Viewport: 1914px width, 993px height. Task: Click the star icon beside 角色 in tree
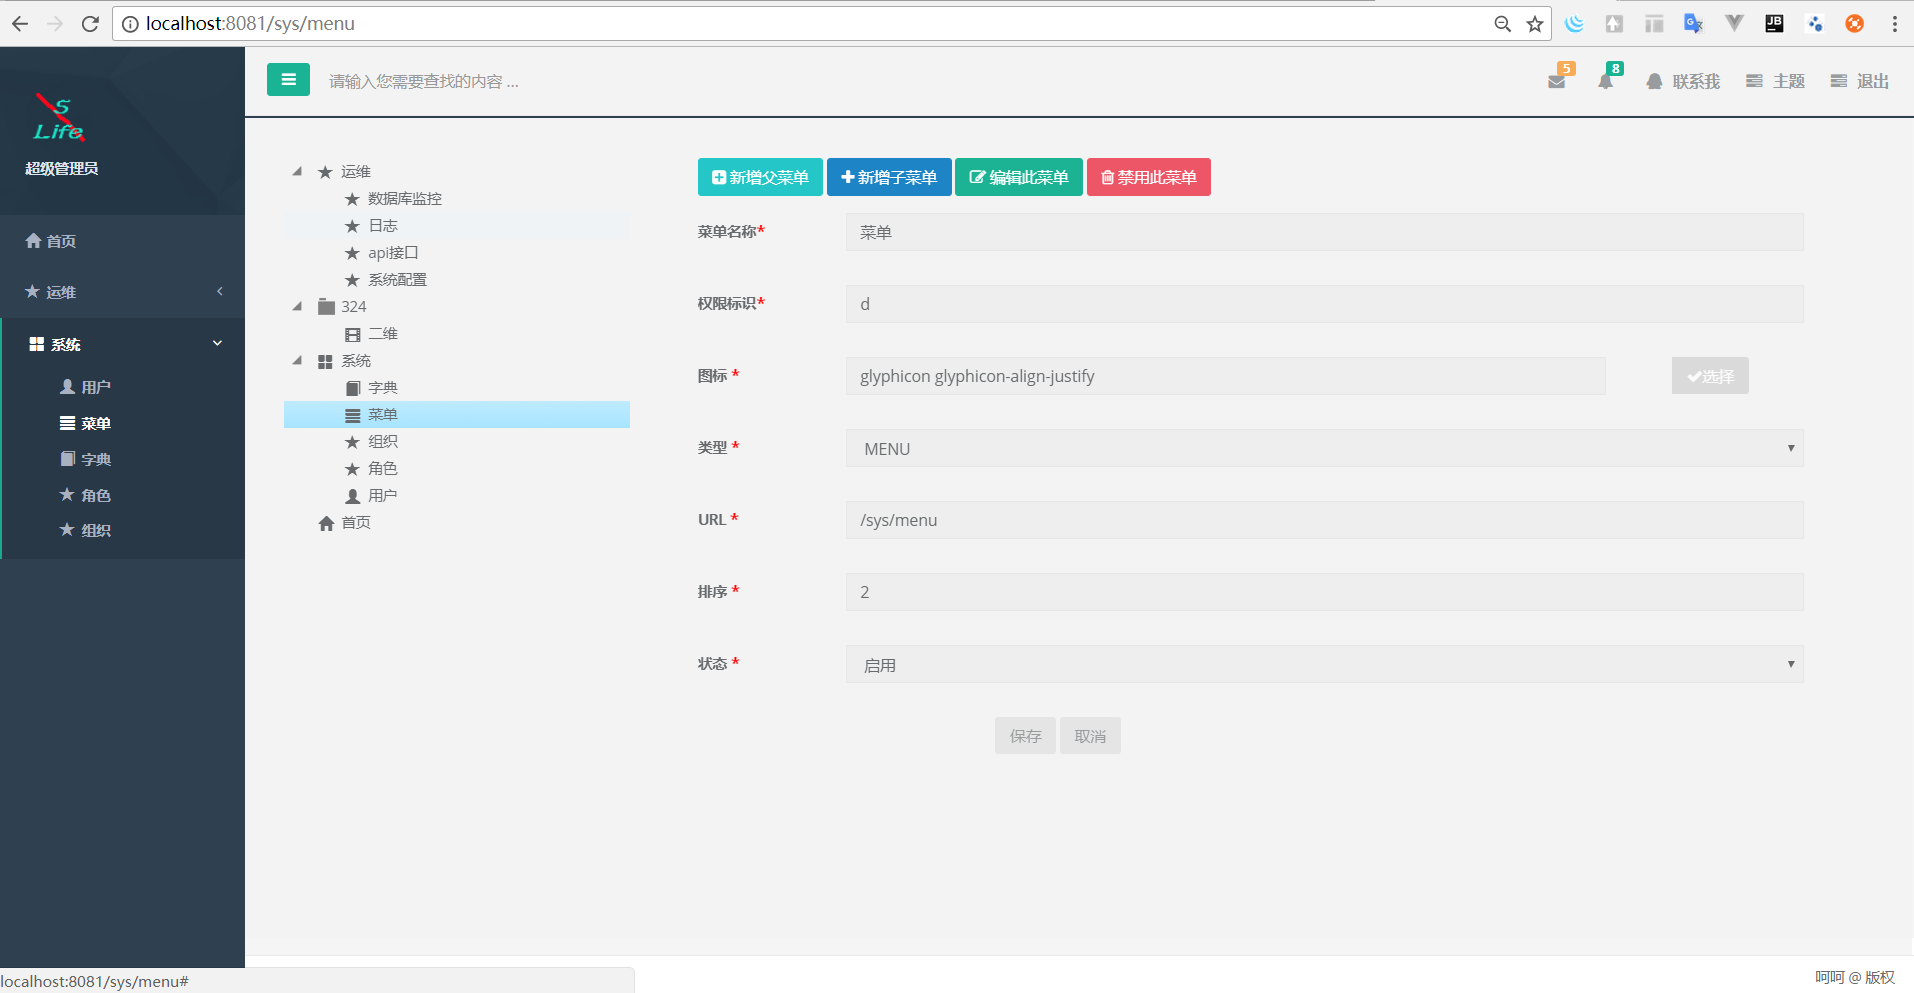click(352, 469)
